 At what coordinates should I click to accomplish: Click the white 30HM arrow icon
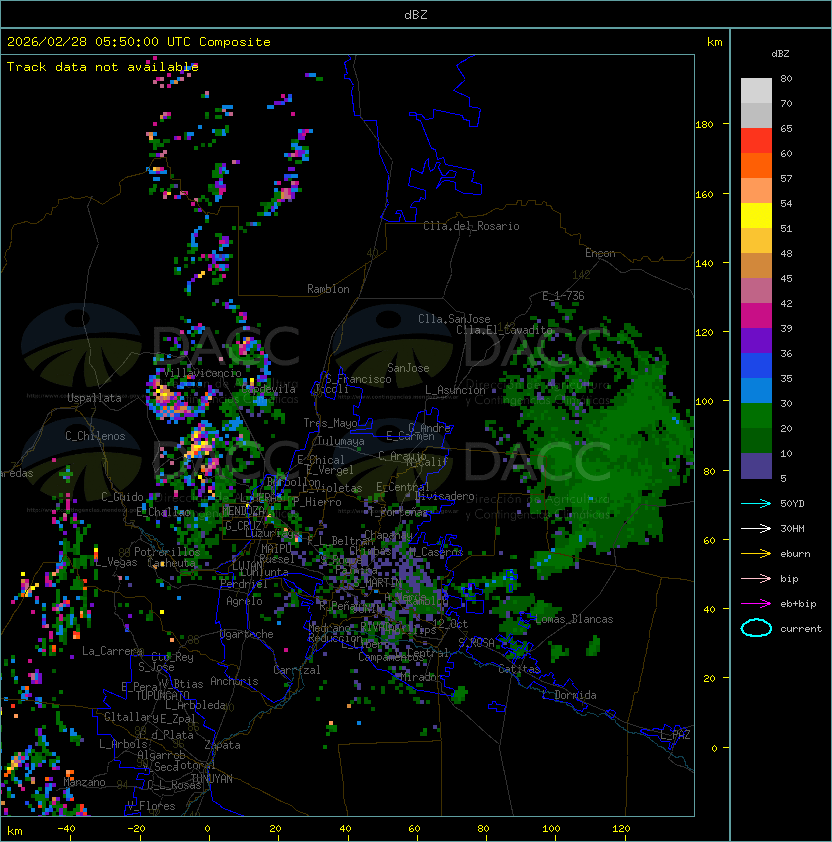point(756,529)
